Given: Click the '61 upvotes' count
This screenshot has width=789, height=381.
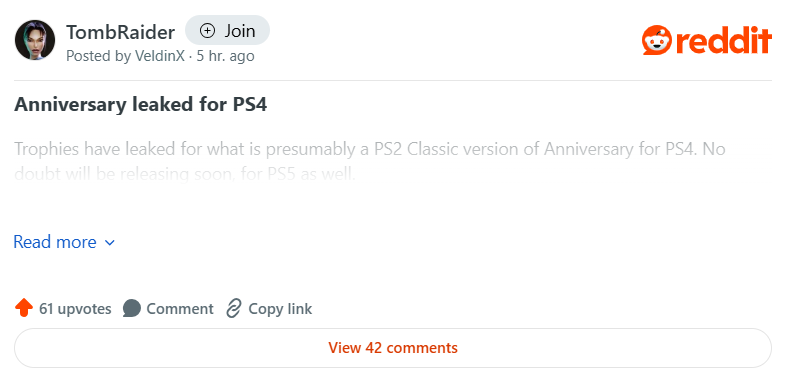Looking at the screenshot, I should point(75,309).
